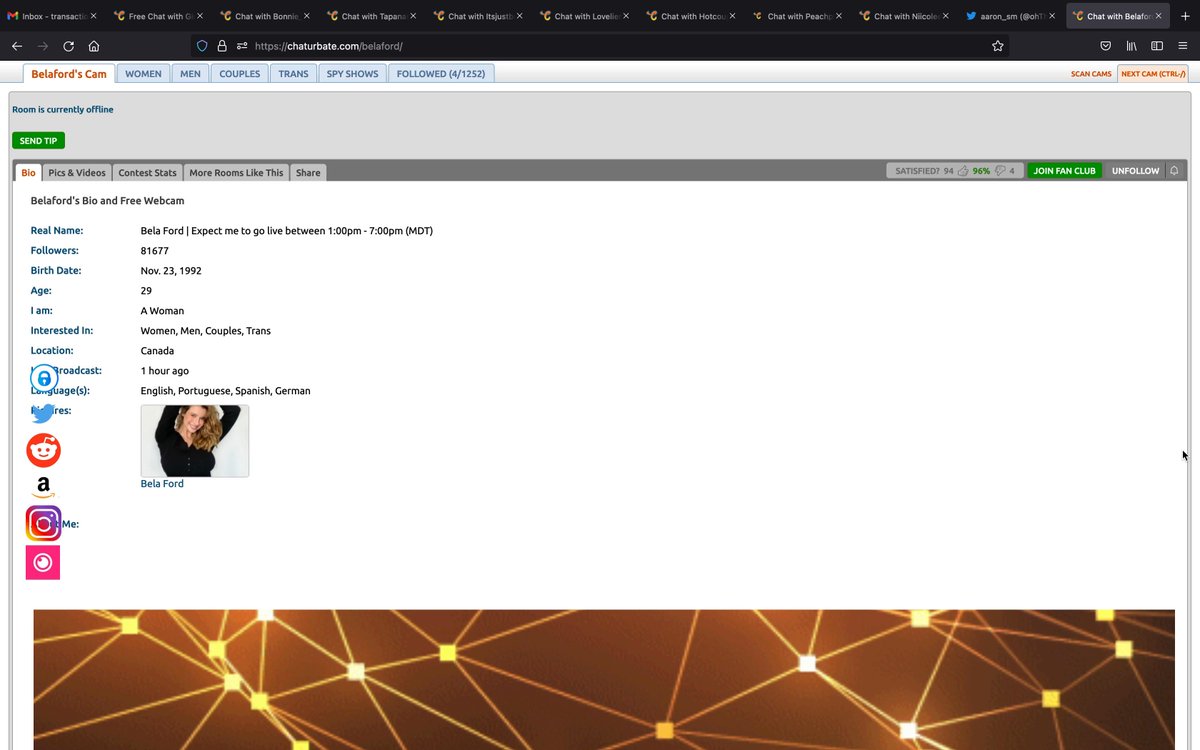Image resolution: width=1200 pixels, height=750 pixels.
Task: Click the network pattern banner image
Action: 604,680
